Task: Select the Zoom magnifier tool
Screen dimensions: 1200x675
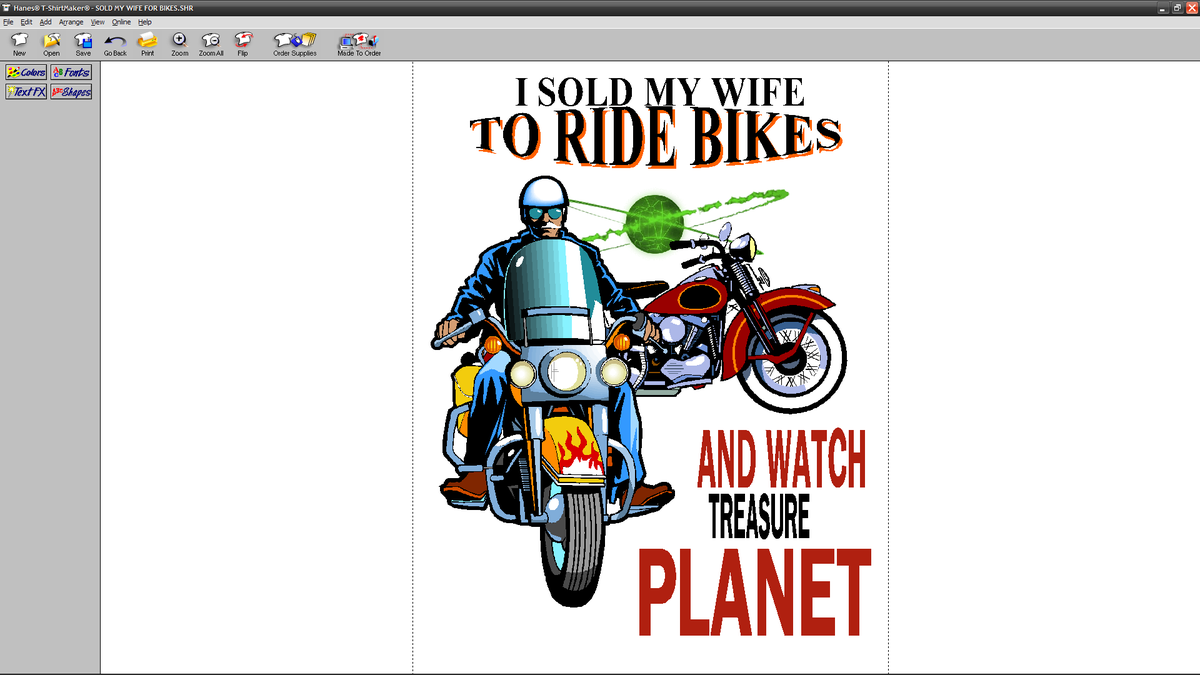Action: click(x=179, y=44)
